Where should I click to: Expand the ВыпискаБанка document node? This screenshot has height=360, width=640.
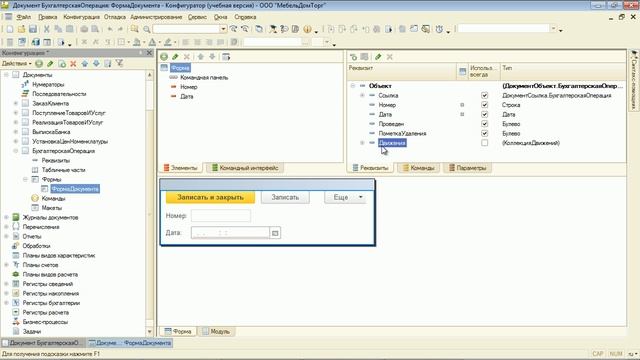(x=16, y=132)
